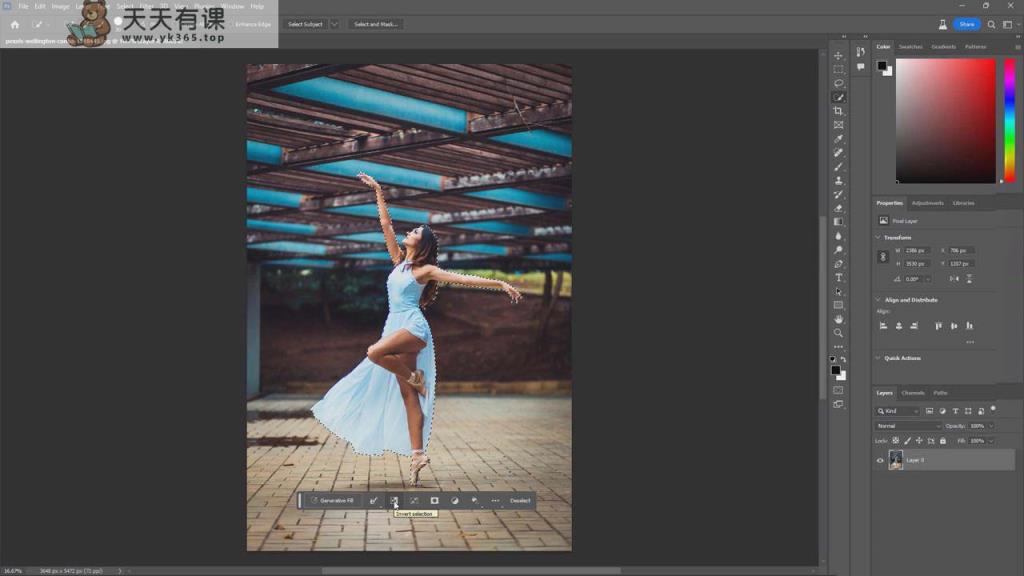Viewport: 1024px width, 576px height.
Task: Click the Select and Mask button
Action: click(x=376, y=24)
